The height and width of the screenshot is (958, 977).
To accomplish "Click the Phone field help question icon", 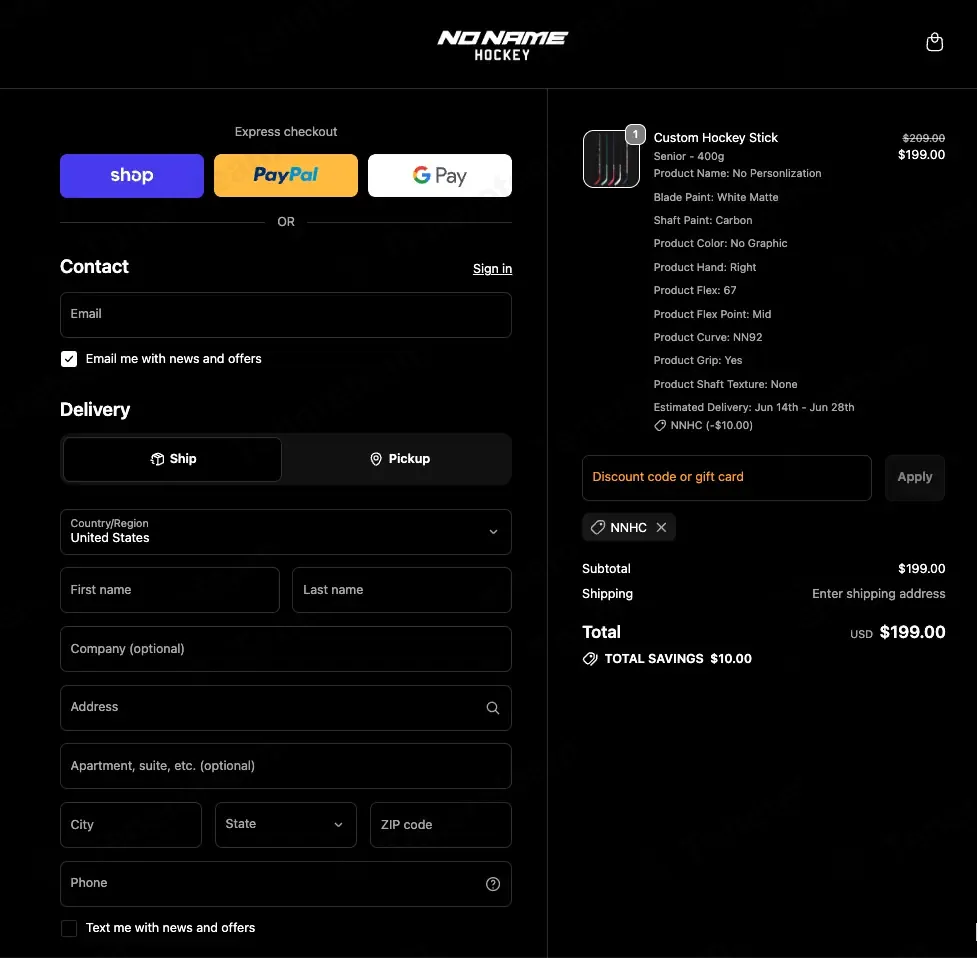I will (x=492, y=884).
